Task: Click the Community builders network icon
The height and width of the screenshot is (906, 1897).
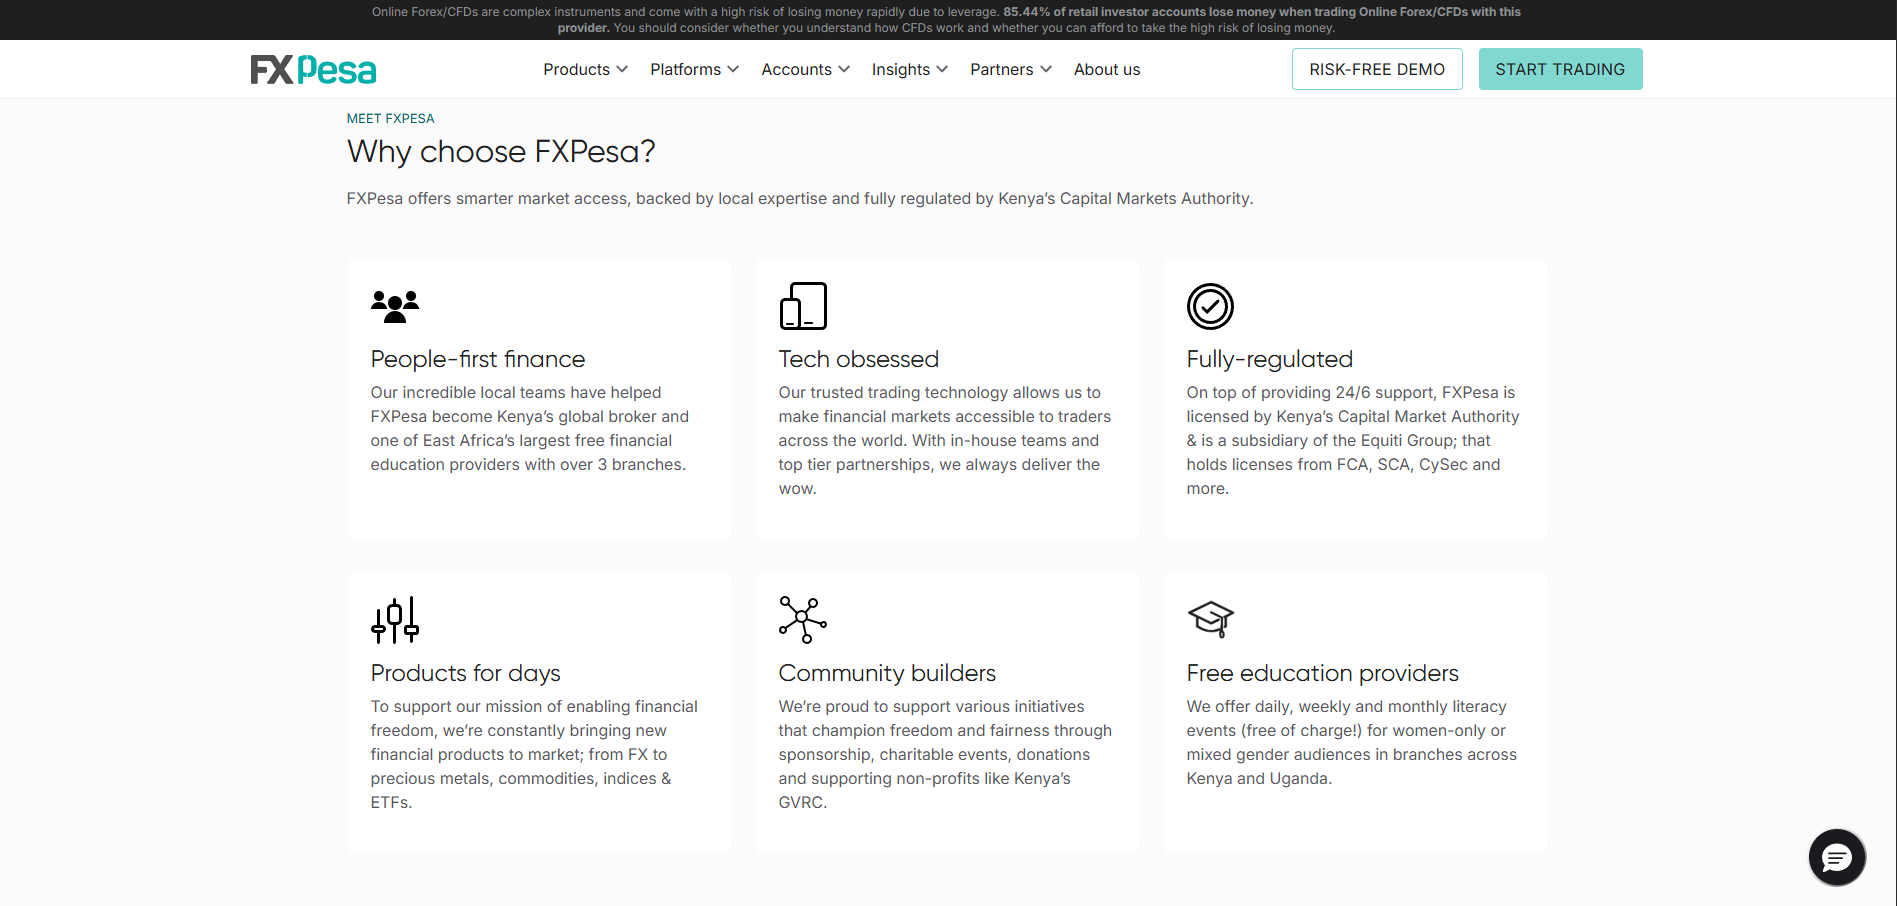Action: [x=803, y=620]
